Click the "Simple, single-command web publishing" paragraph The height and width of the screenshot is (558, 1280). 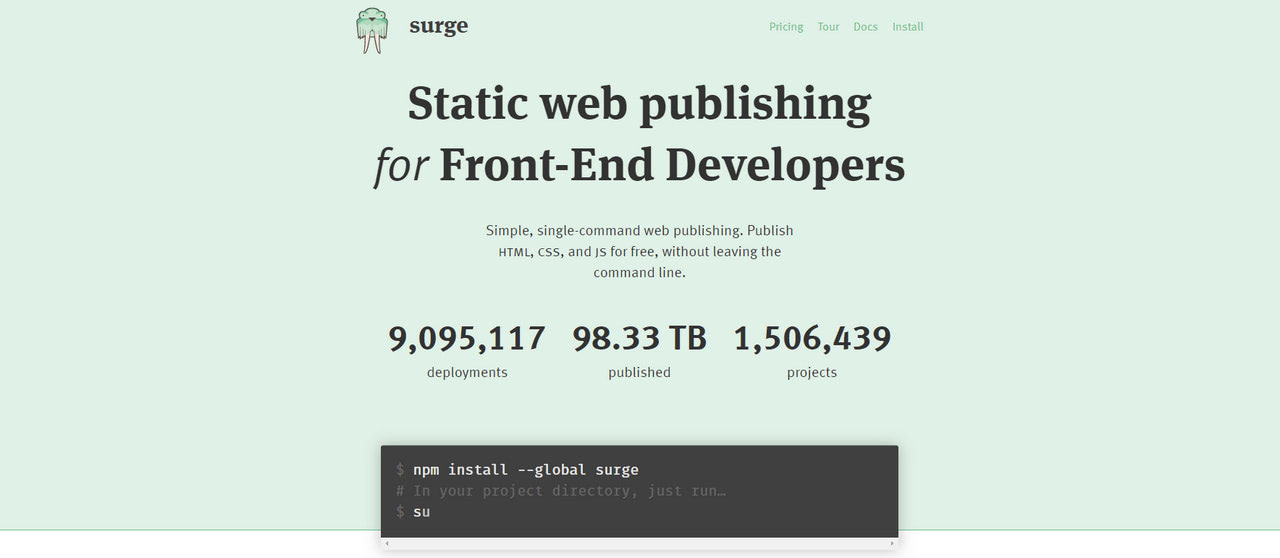click(640, 251)
